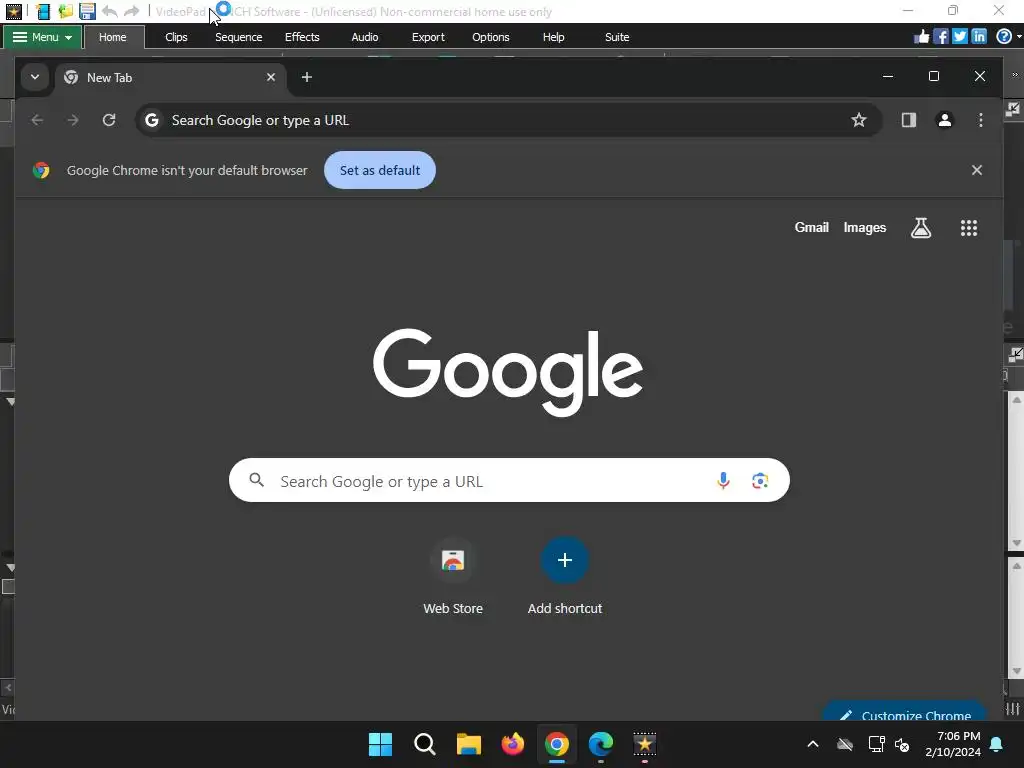The height and width of the screenshot is (768, 1024).
Task: Open taskbar Search icon
Action: coord(424,744)
